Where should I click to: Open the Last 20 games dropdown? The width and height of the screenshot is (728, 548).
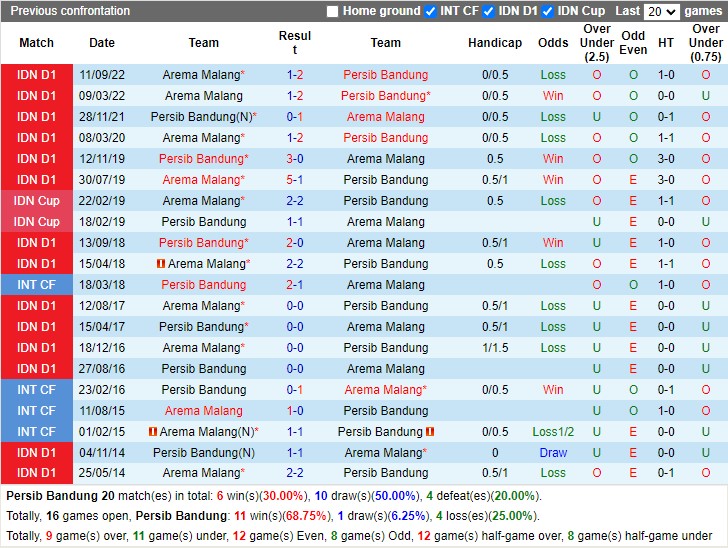coord(662,12)
